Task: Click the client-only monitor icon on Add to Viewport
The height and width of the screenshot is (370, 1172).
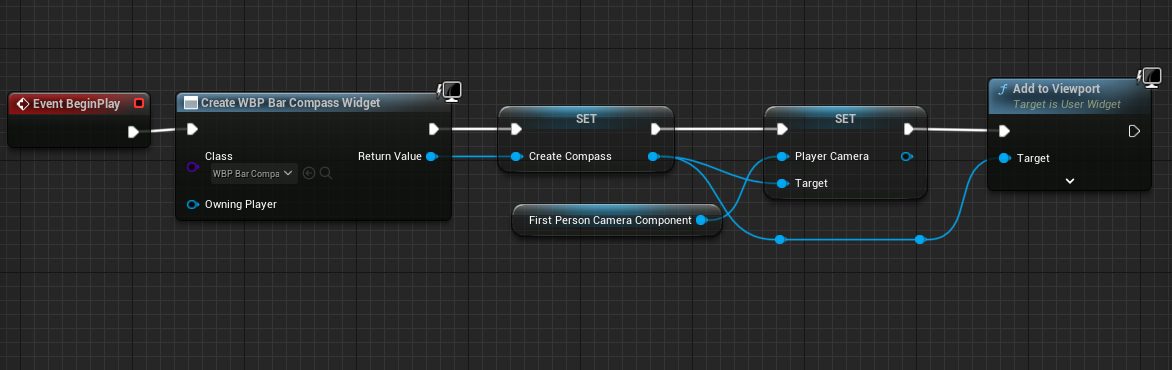Action: coord(1150,76)
